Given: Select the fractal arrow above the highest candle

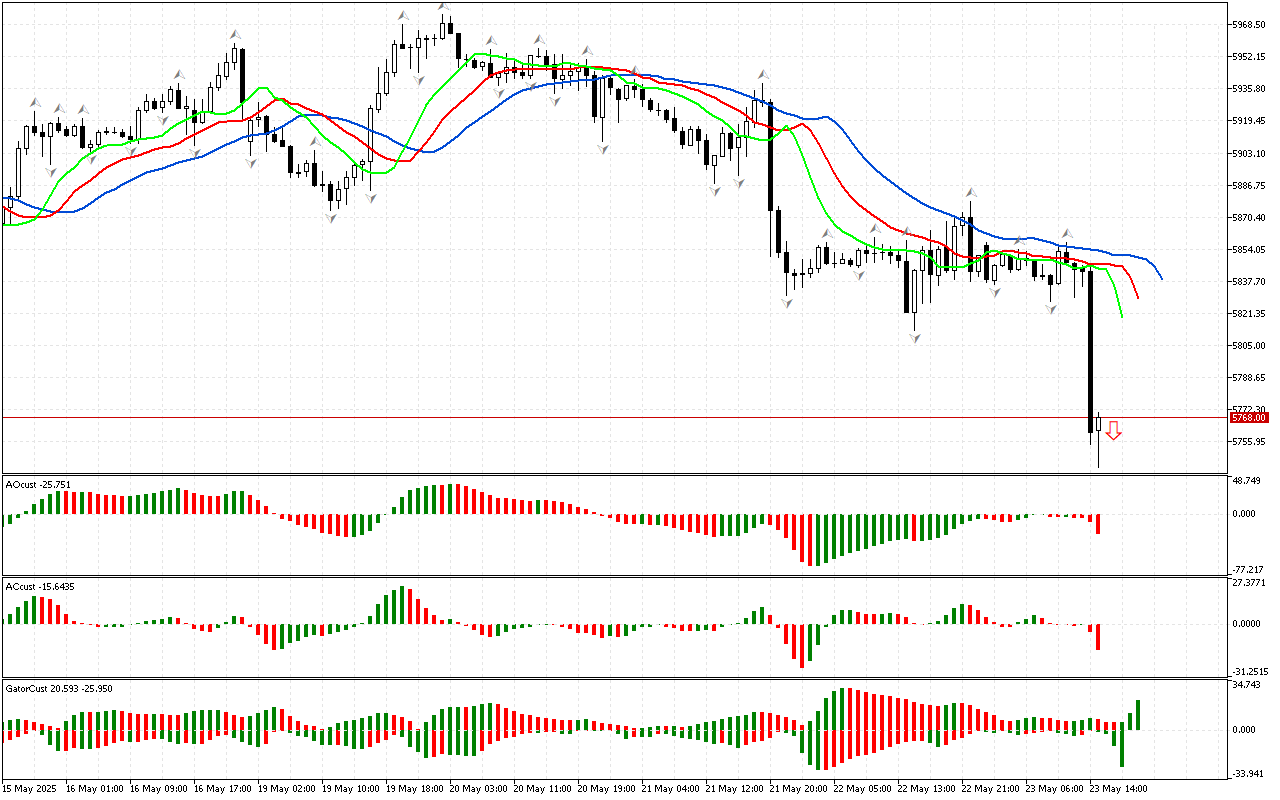Looking at the screenshot, I should click(x=442, y=8).
